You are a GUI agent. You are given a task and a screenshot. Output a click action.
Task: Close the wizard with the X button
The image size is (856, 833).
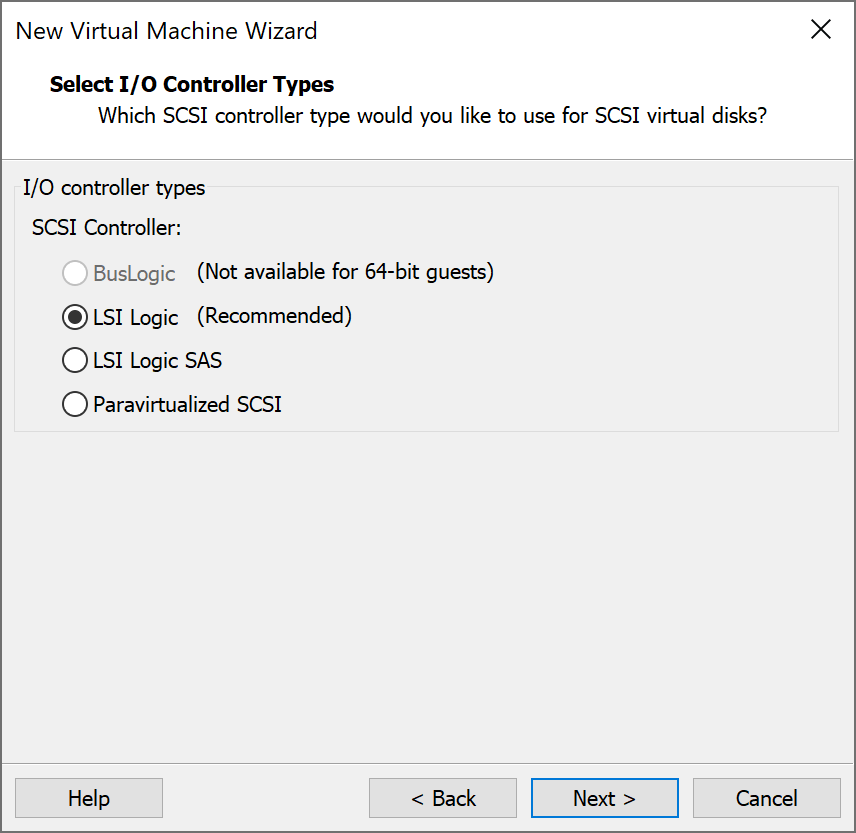click(x=821, y=29)
